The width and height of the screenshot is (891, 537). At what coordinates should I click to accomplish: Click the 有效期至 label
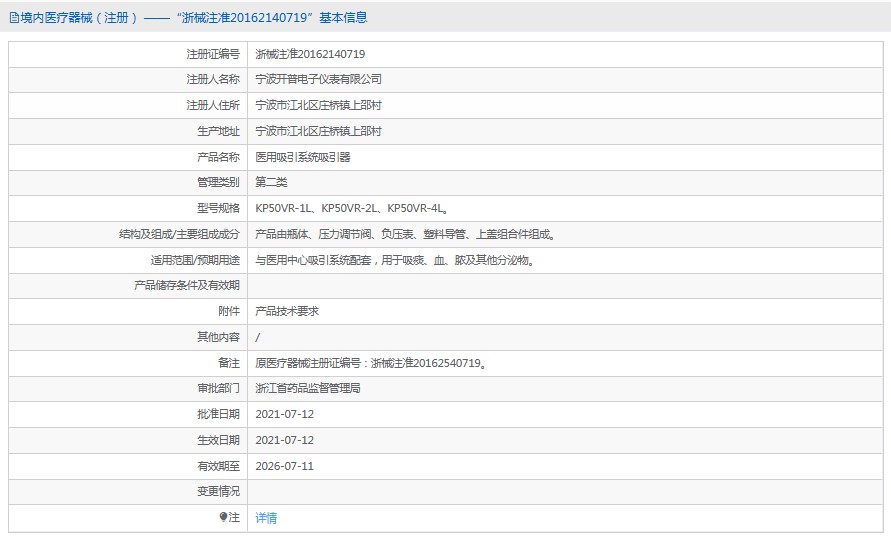point(218,467)
